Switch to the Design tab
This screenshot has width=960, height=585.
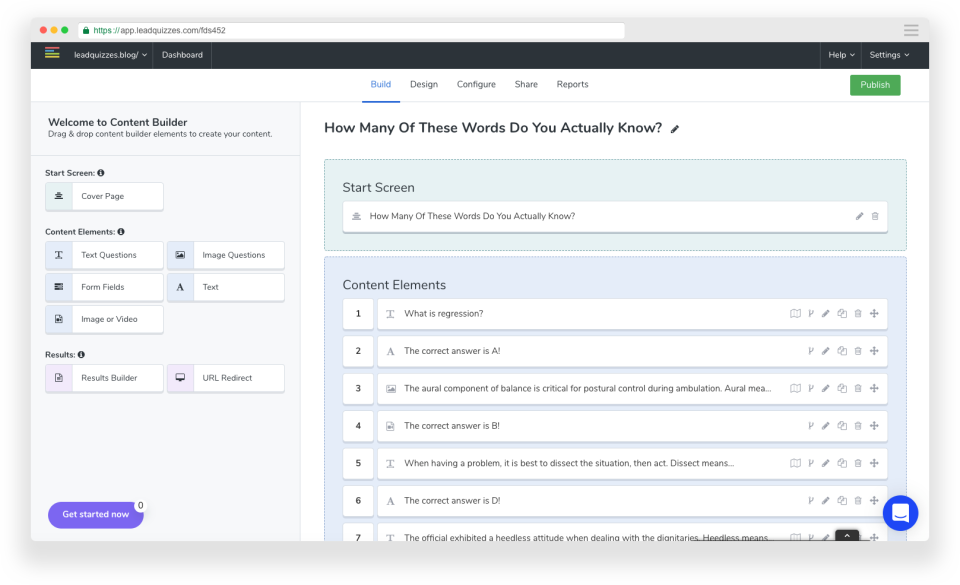(424, 84)
